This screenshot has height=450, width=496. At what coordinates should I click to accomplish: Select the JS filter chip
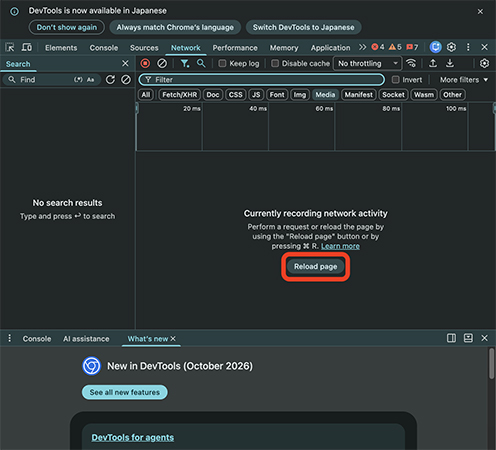(x=256, y=95)
